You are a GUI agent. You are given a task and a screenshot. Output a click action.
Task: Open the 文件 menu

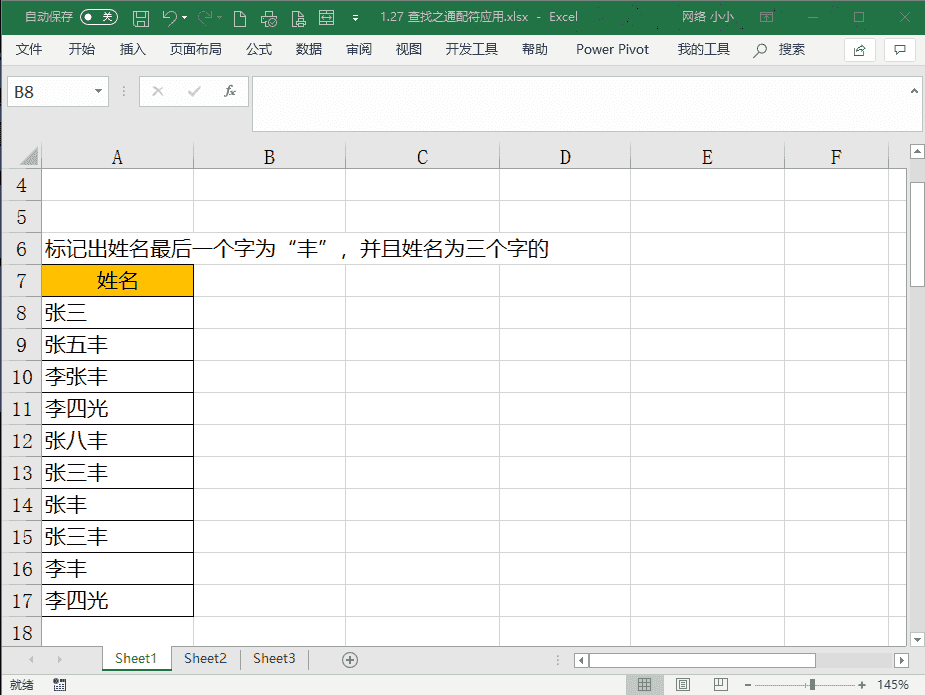click(29, 50)
